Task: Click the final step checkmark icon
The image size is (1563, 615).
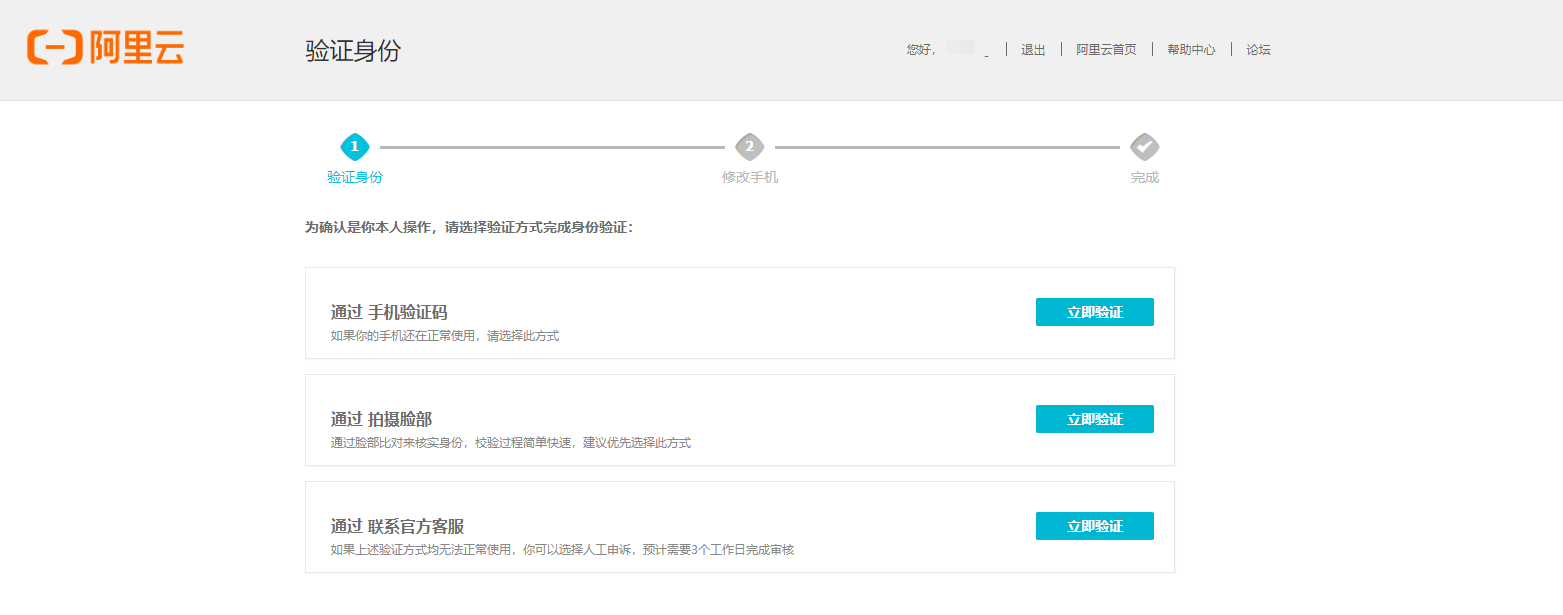Action: pyautogui.click(x=1144, y=147)
